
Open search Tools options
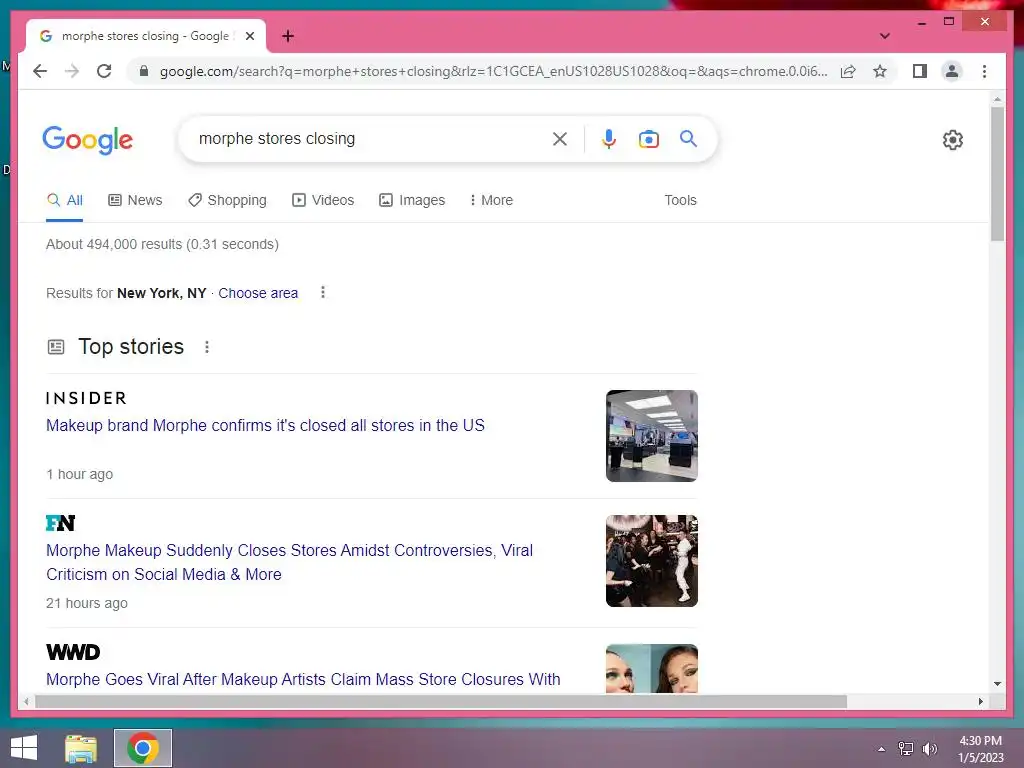coord(680,200)
